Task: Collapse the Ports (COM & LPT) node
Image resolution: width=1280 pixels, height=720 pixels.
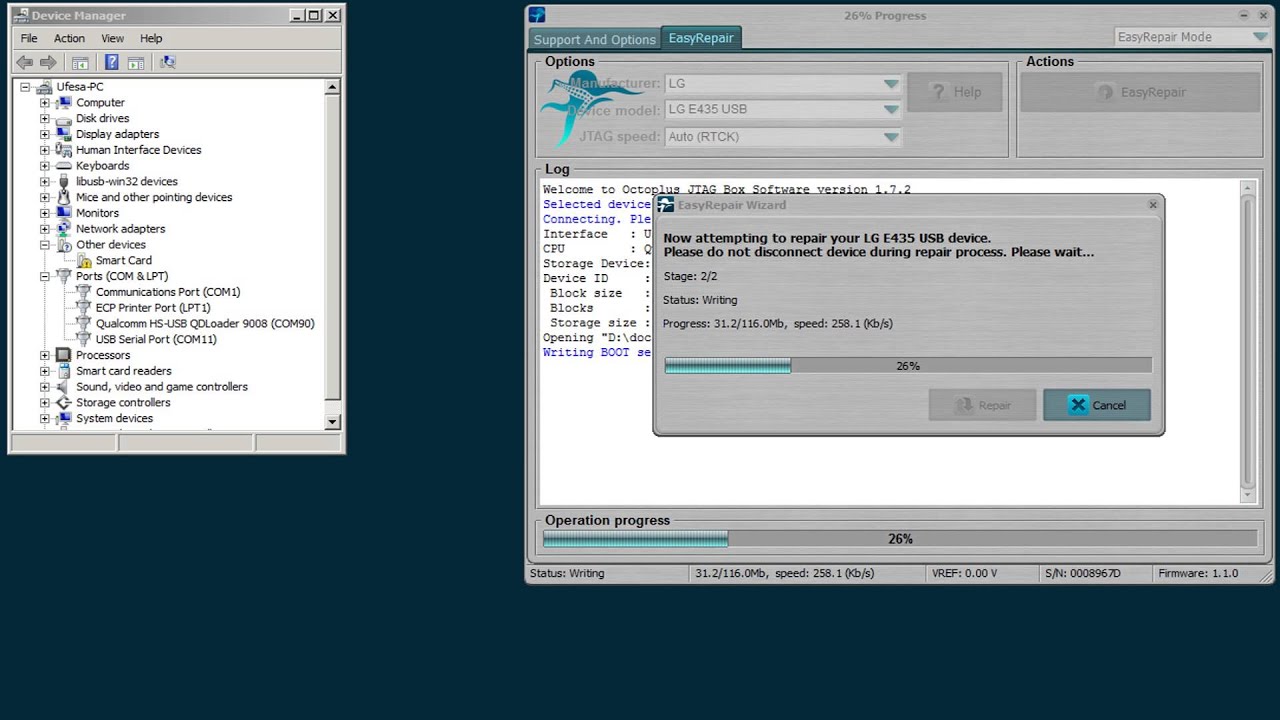Action: tap(44, 276)
